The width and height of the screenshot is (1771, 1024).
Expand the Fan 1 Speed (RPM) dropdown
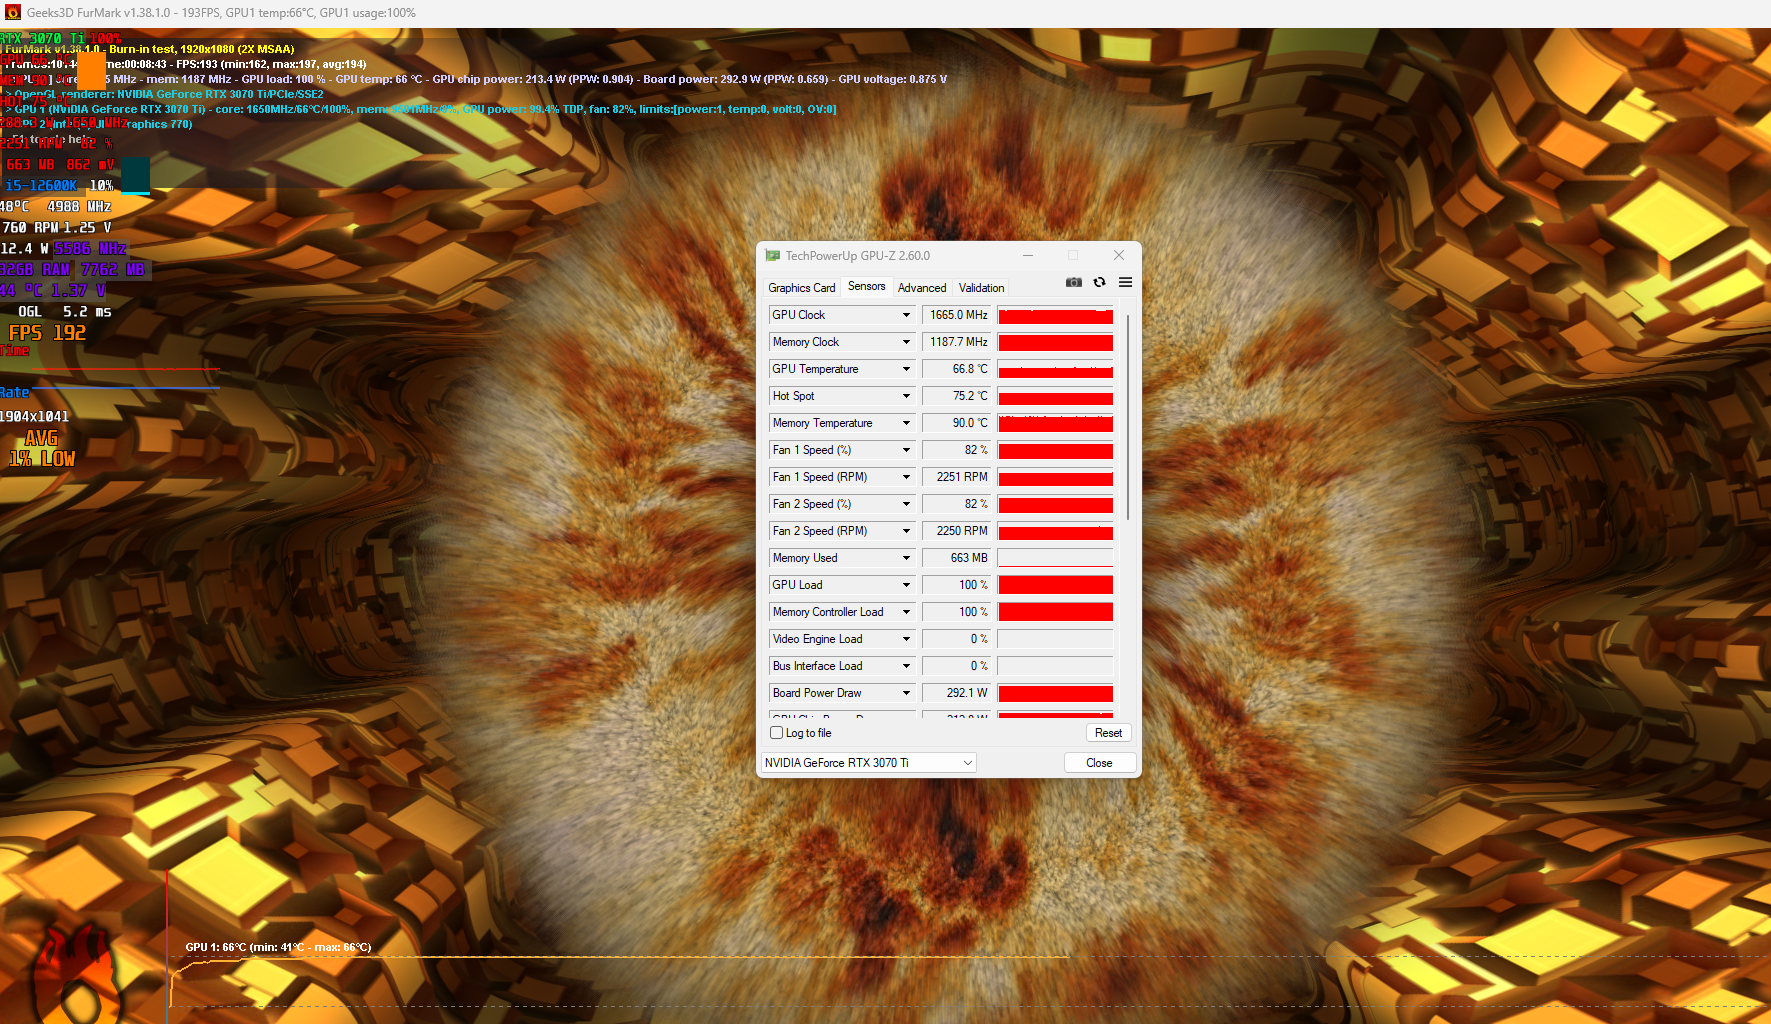(906, 477)
